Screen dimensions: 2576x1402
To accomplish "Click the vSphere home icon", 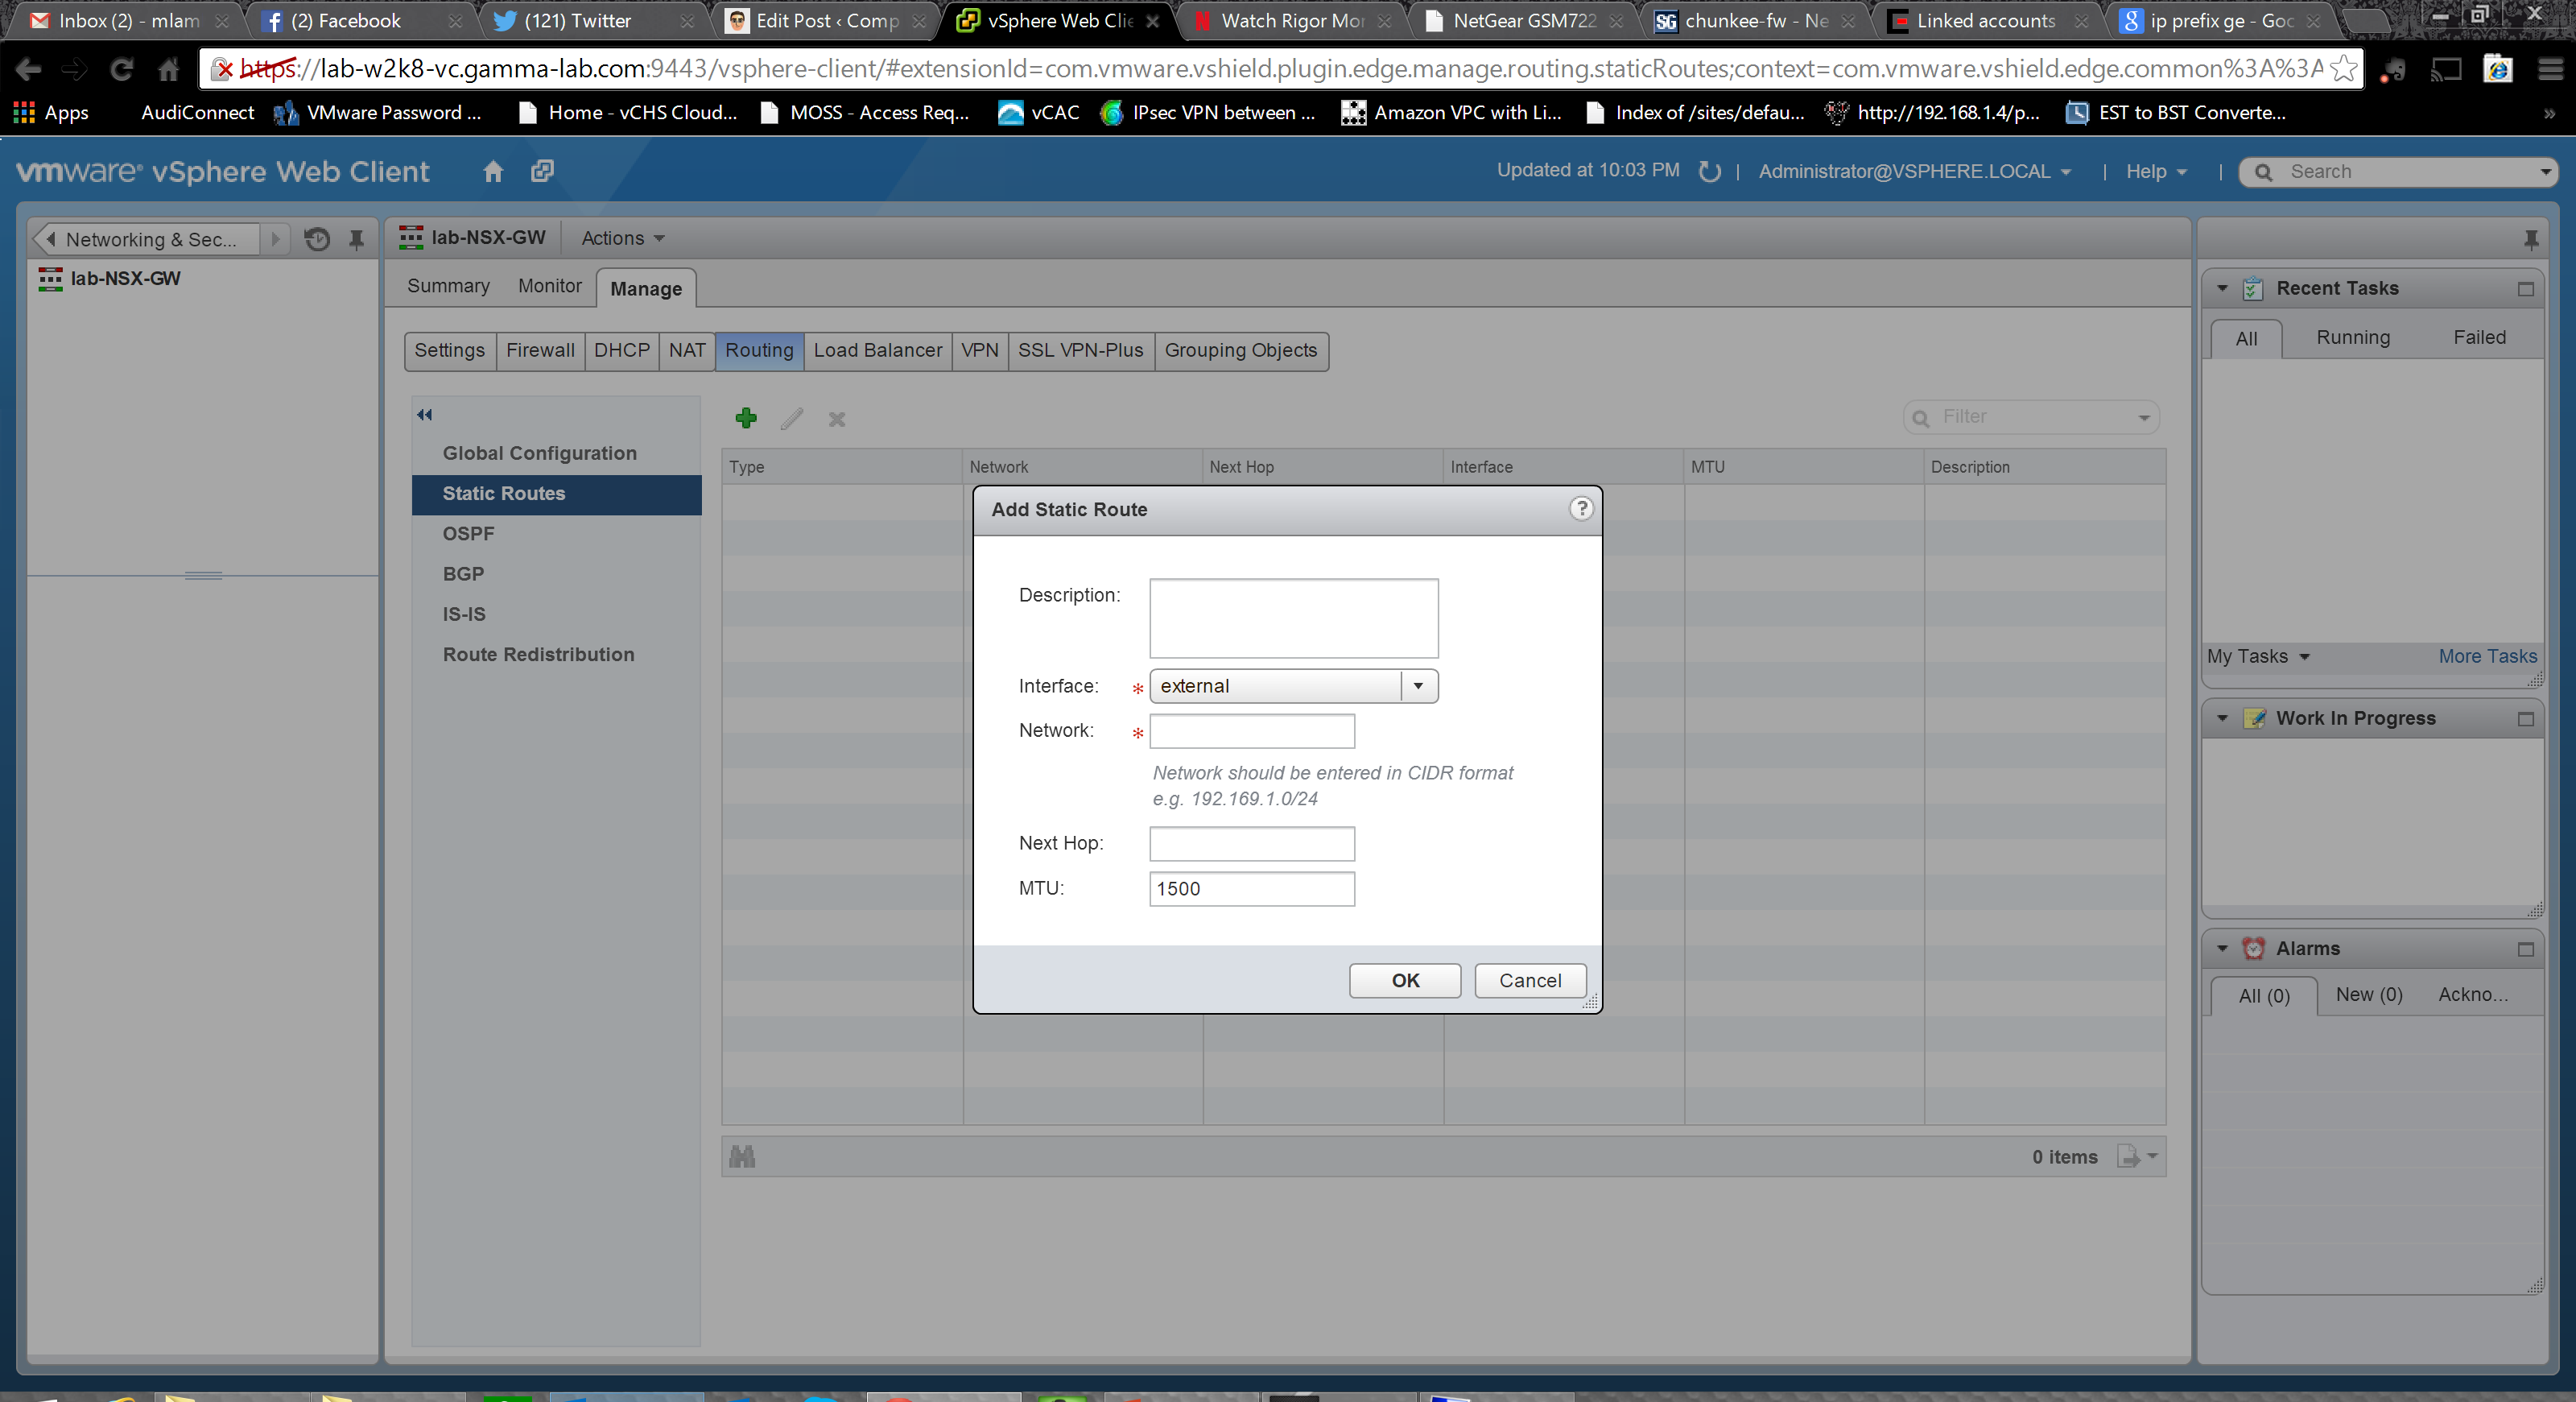I will [493, 172].
